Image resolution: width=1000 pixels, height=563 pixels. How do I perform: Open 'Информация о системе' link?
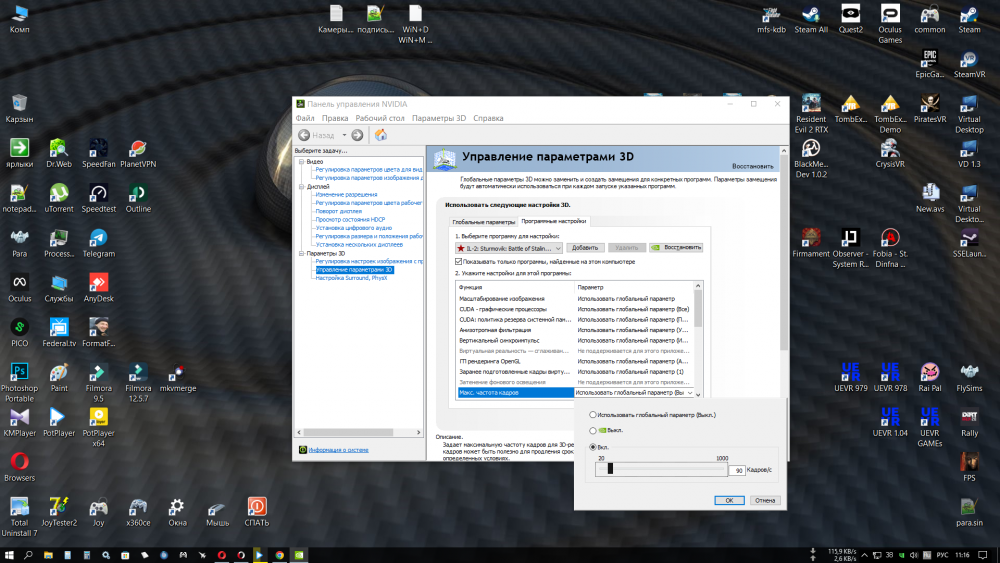click(342, 450)
